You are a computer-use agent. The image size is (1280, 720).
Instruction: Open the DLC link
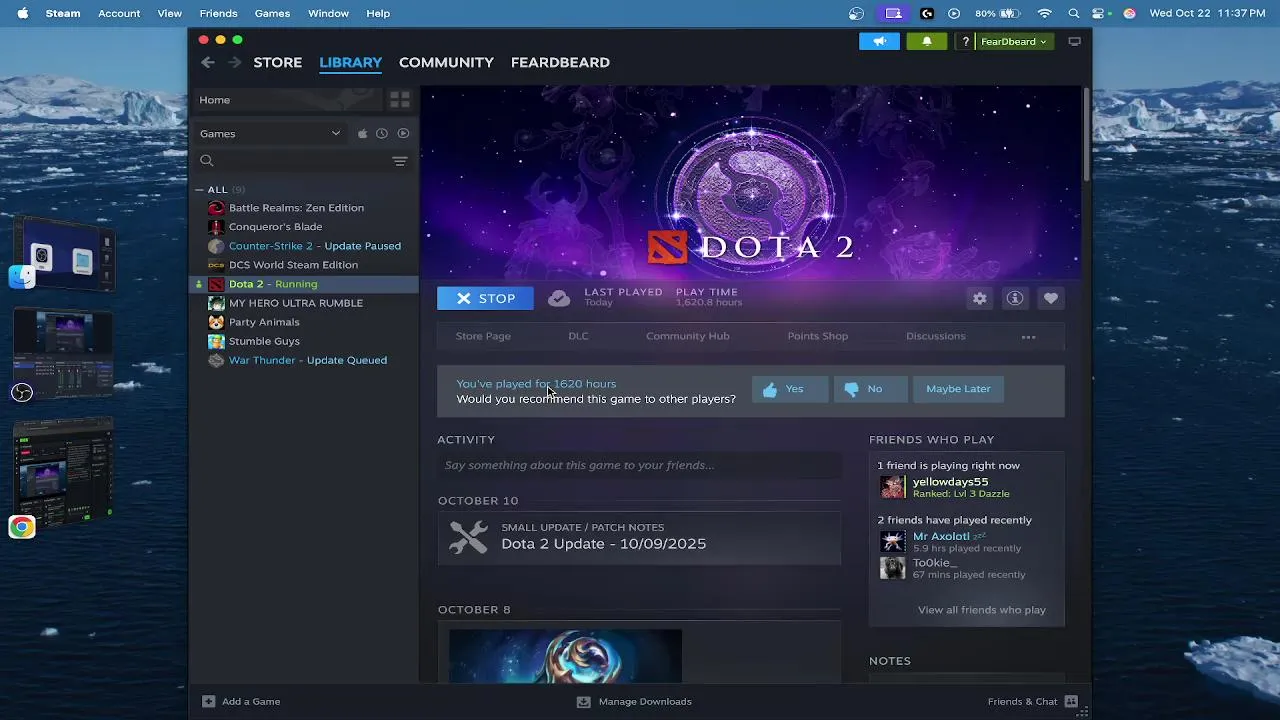[x=578, y=336]
